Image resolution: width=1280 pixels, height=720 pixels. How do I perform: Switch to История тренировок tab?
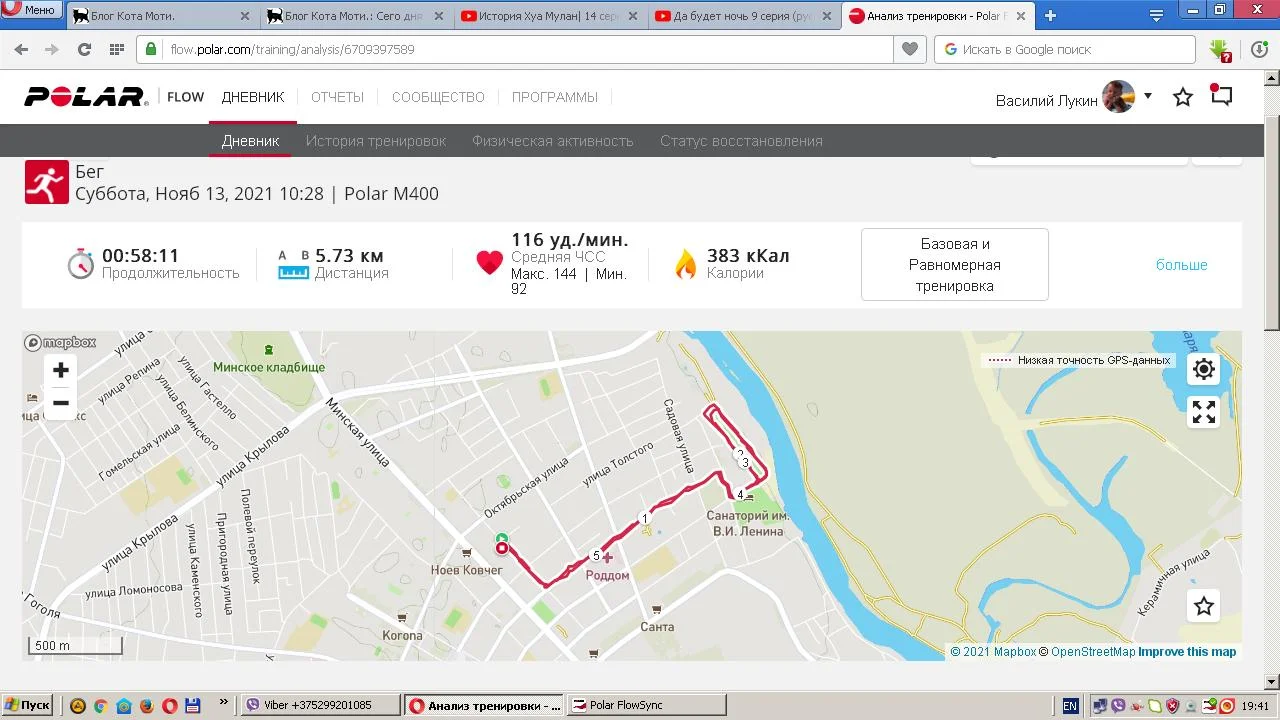pos(376,141)
